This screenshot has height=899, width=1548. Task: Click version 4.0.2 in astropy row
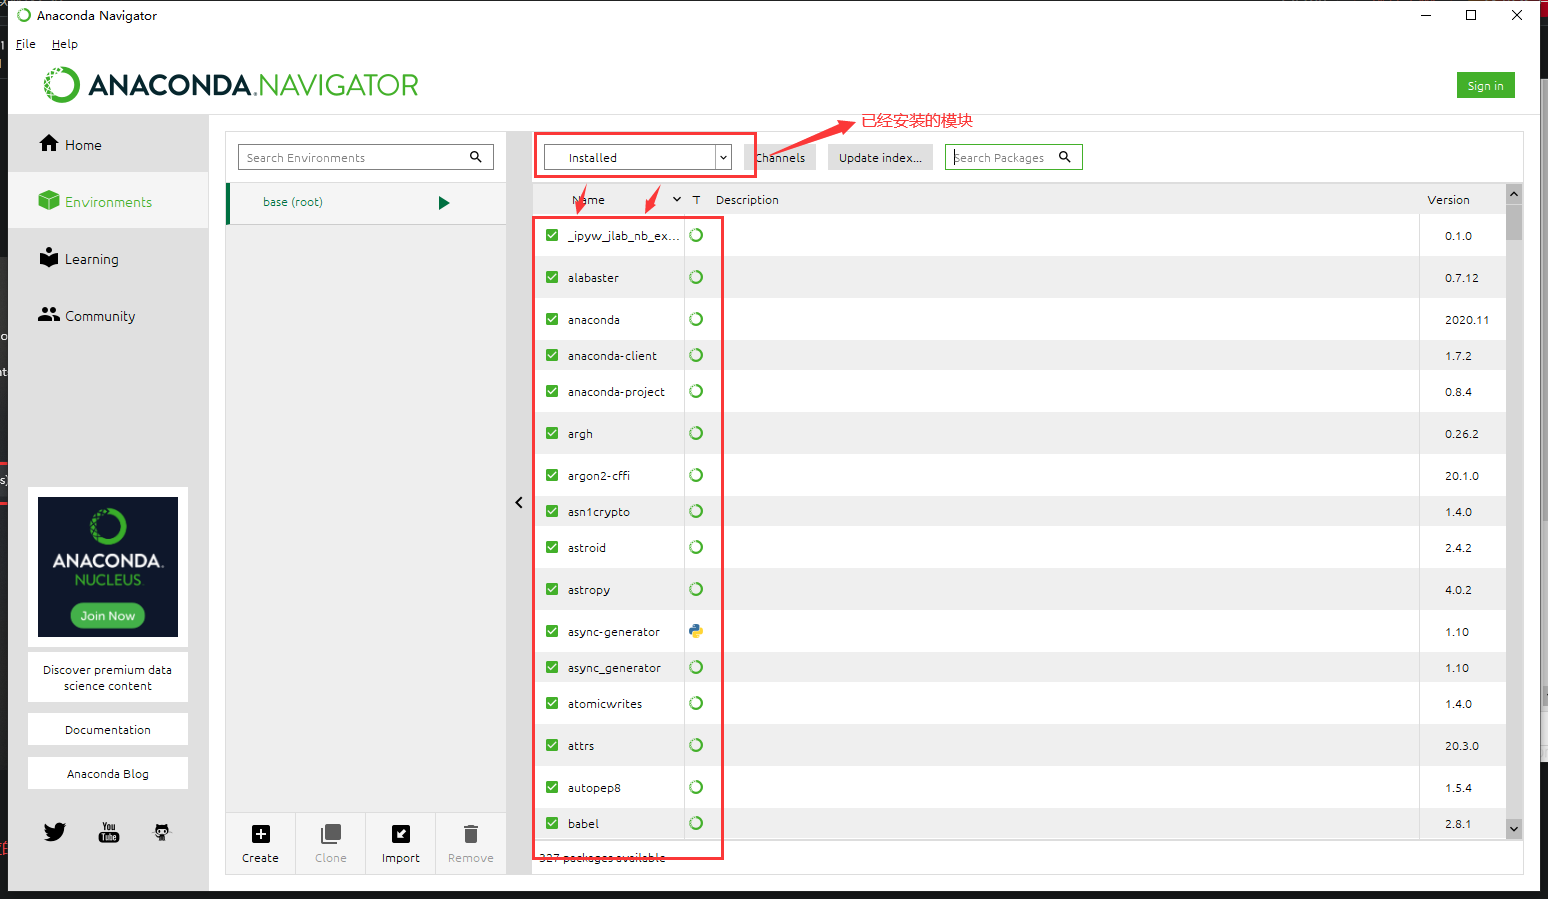click(1459, 590)
